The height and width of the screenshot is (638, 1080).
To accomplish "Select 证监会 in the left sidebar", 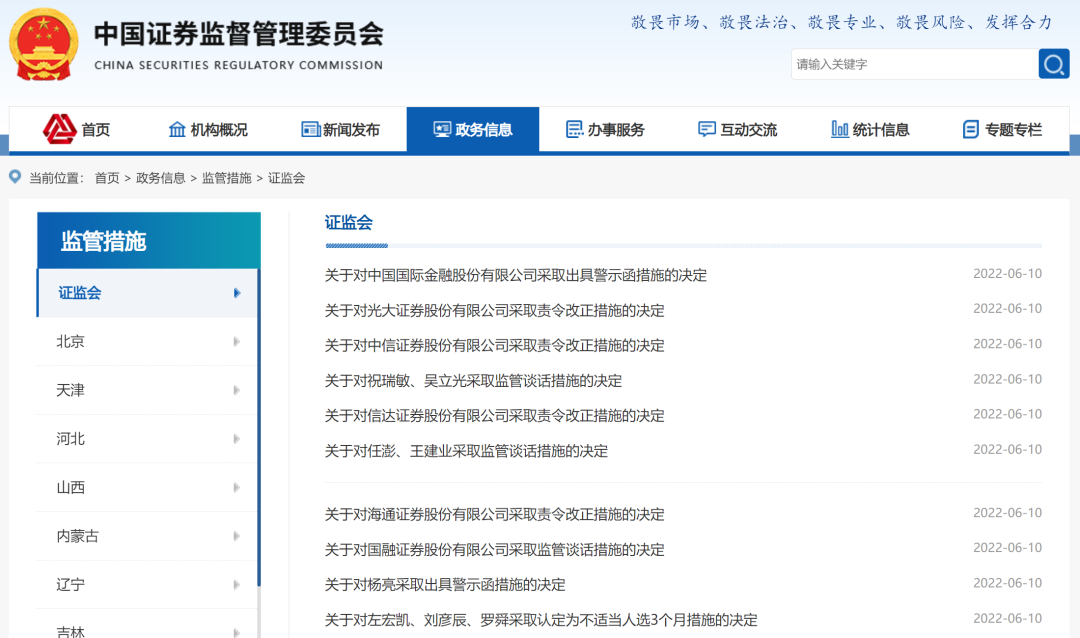I will (x=80, y=293).
